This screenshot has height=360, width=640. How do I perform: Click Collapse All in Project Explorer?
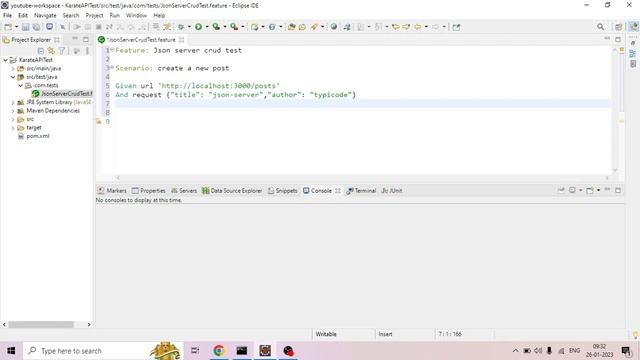[x=41, y=51]
